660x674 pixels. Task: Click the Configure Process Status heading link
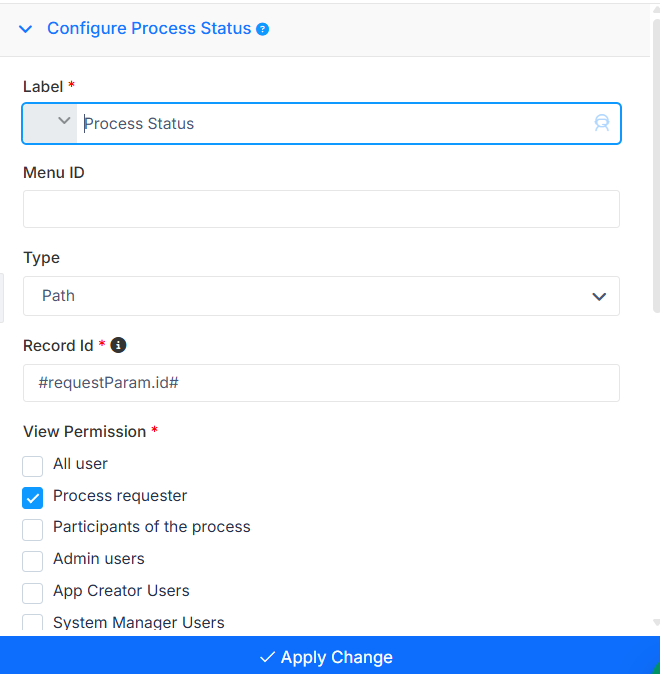point(149,28)
